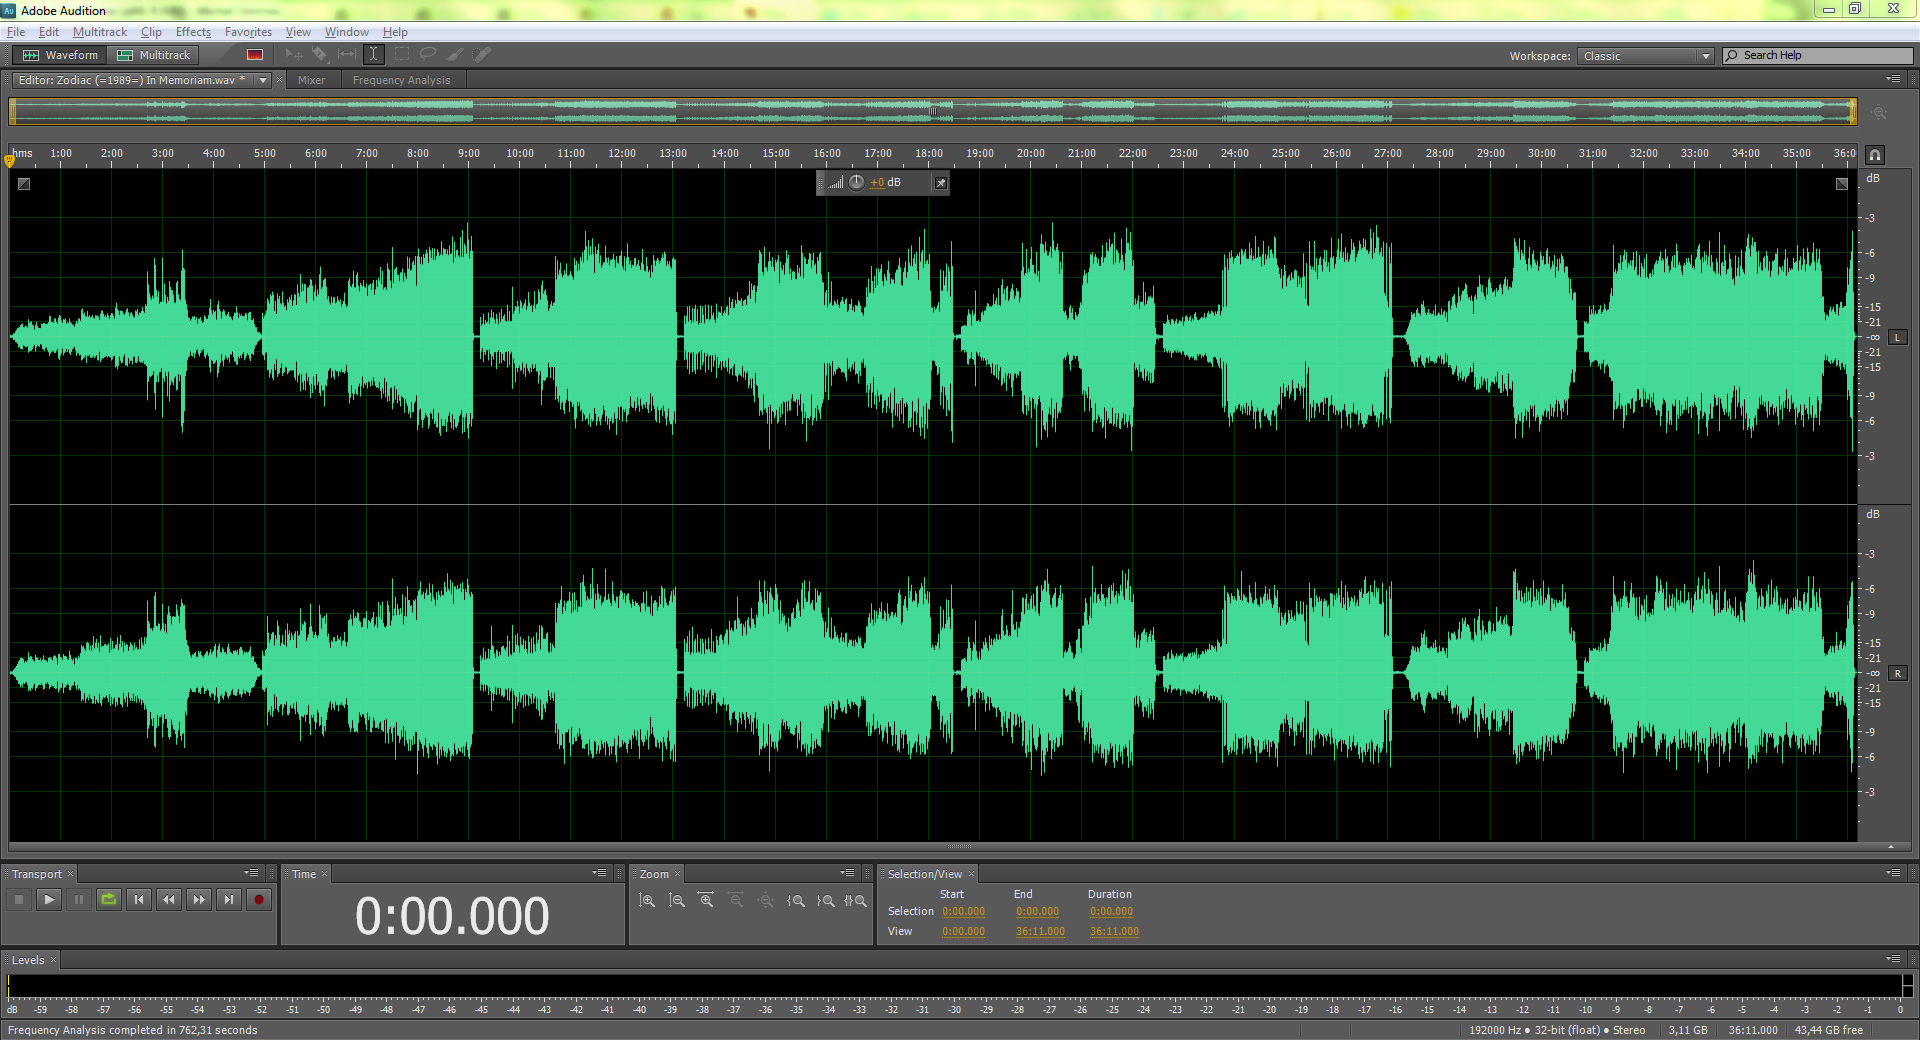Toggle Loop Playback on or off
Screen dimensions: 1920x1040
109,900
